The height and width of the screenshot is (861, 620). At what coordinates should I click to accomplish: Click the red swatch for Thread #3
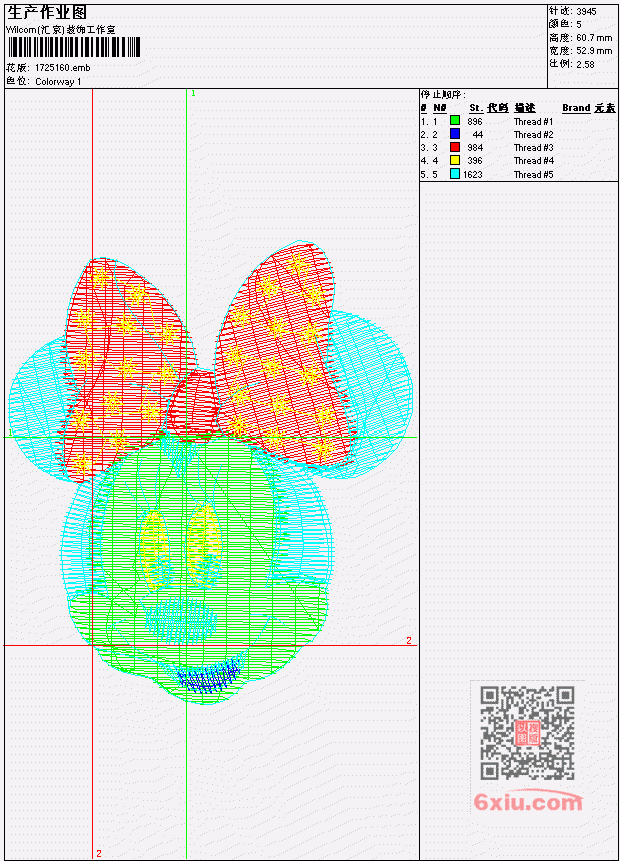coord(455,147)
